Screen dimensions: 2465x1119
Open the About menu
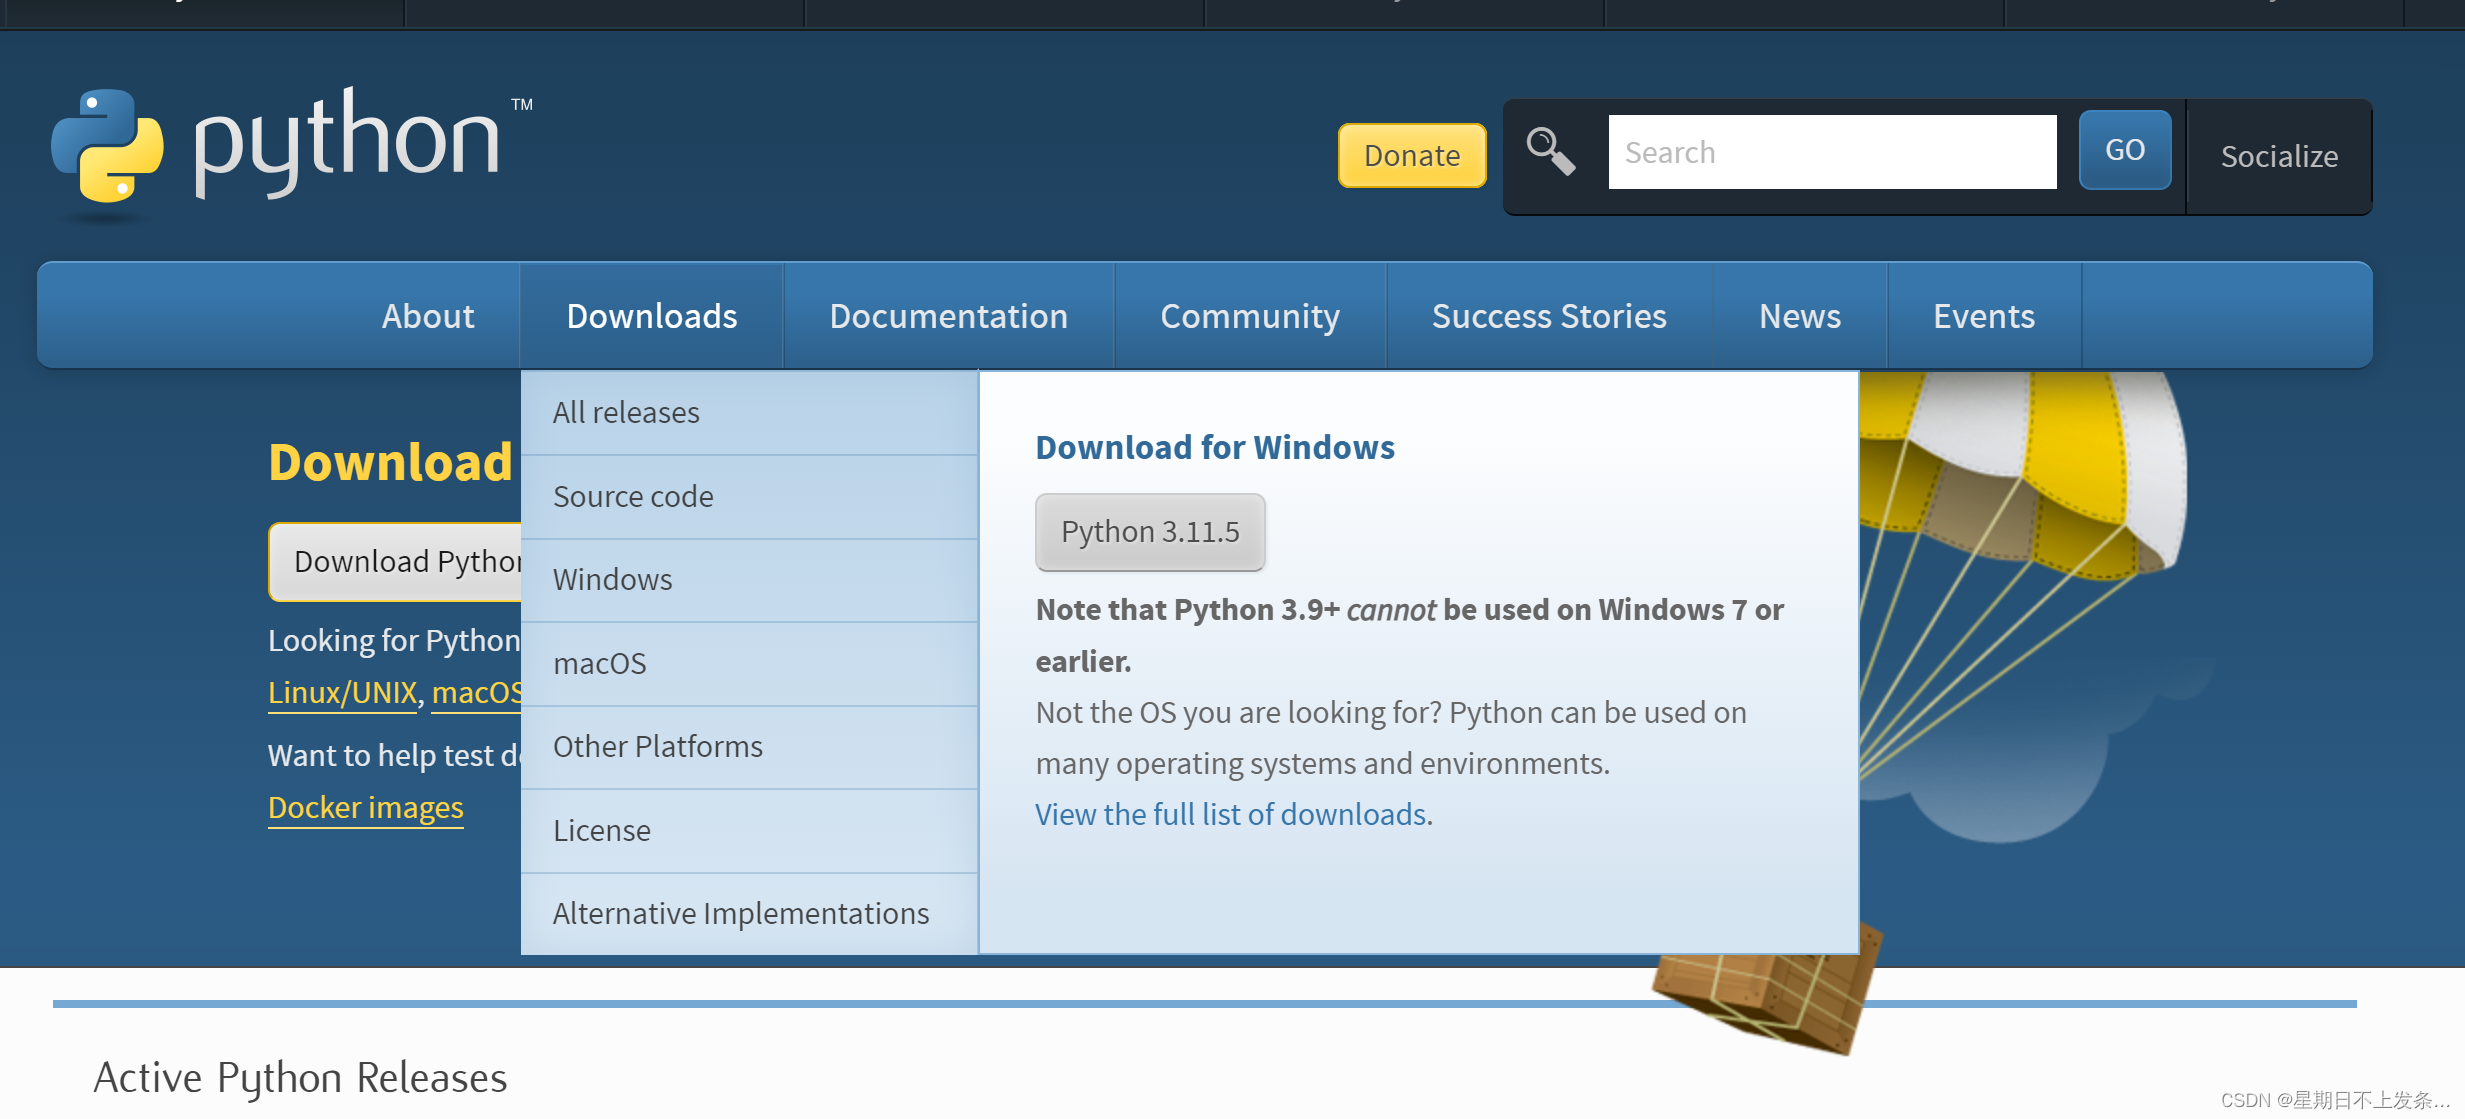tap(428, 316)
